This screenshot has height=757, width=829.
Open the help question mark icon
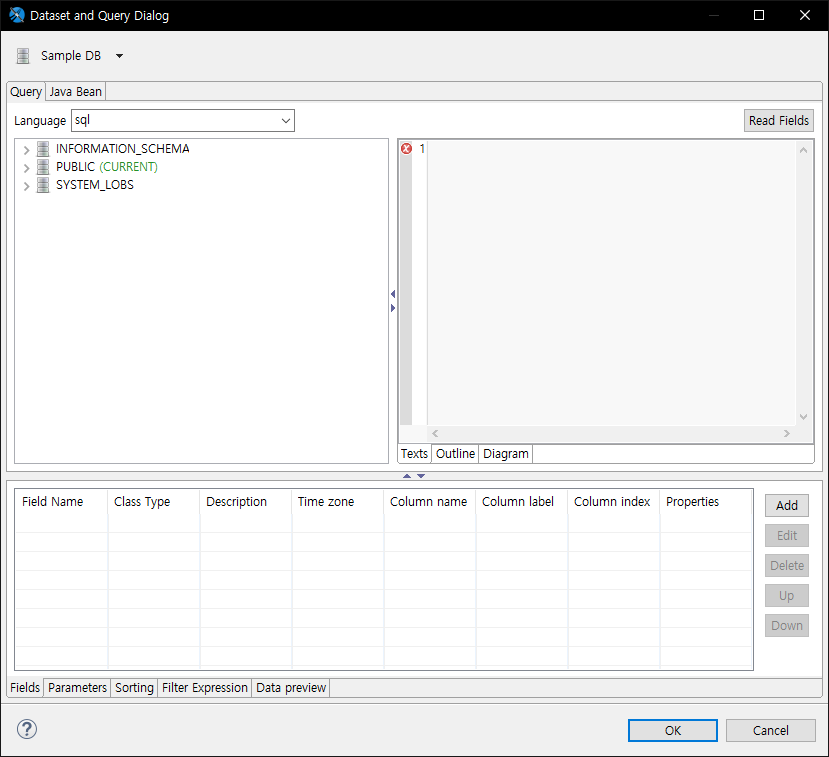point(26,729)
